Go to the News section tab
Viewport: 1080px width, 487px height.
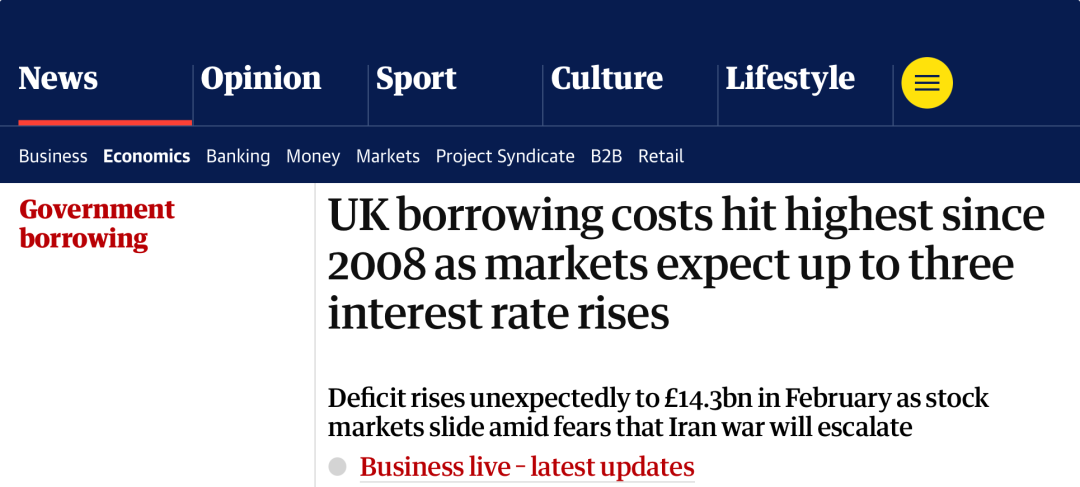58,79
